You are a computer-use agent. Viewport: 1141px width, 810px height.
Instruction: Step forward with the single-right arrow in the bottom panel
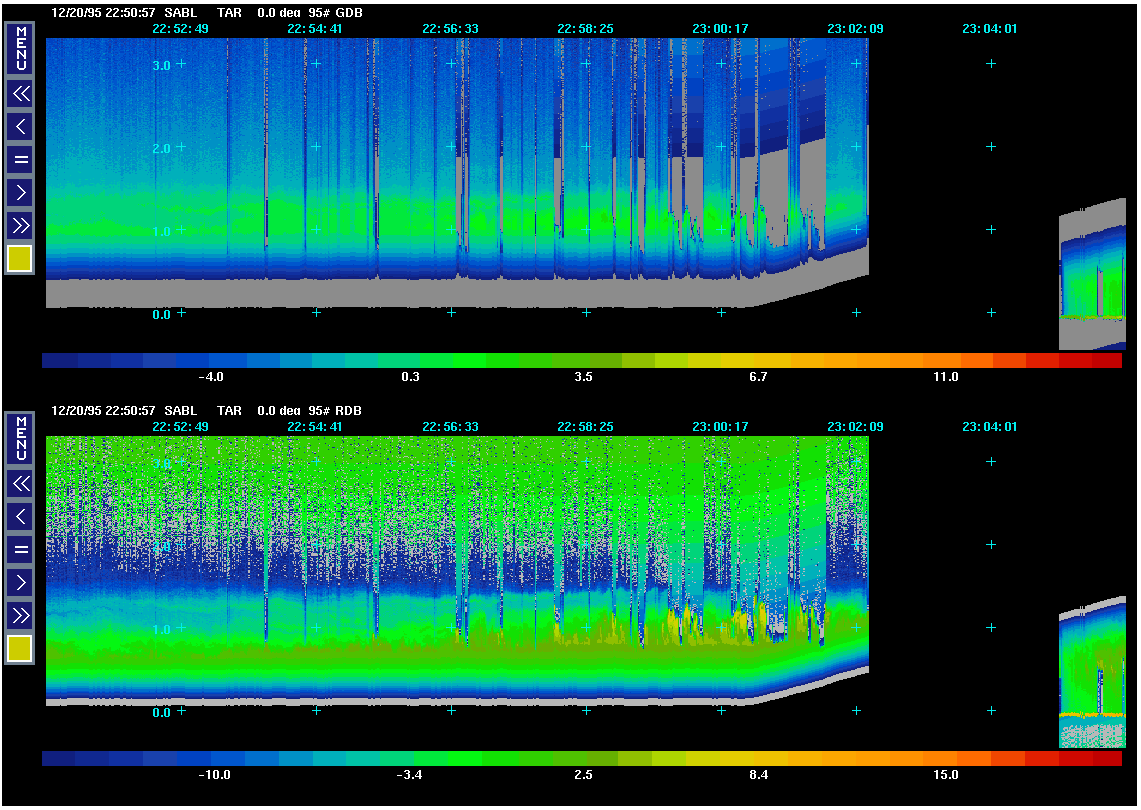(x=20, y=581)
